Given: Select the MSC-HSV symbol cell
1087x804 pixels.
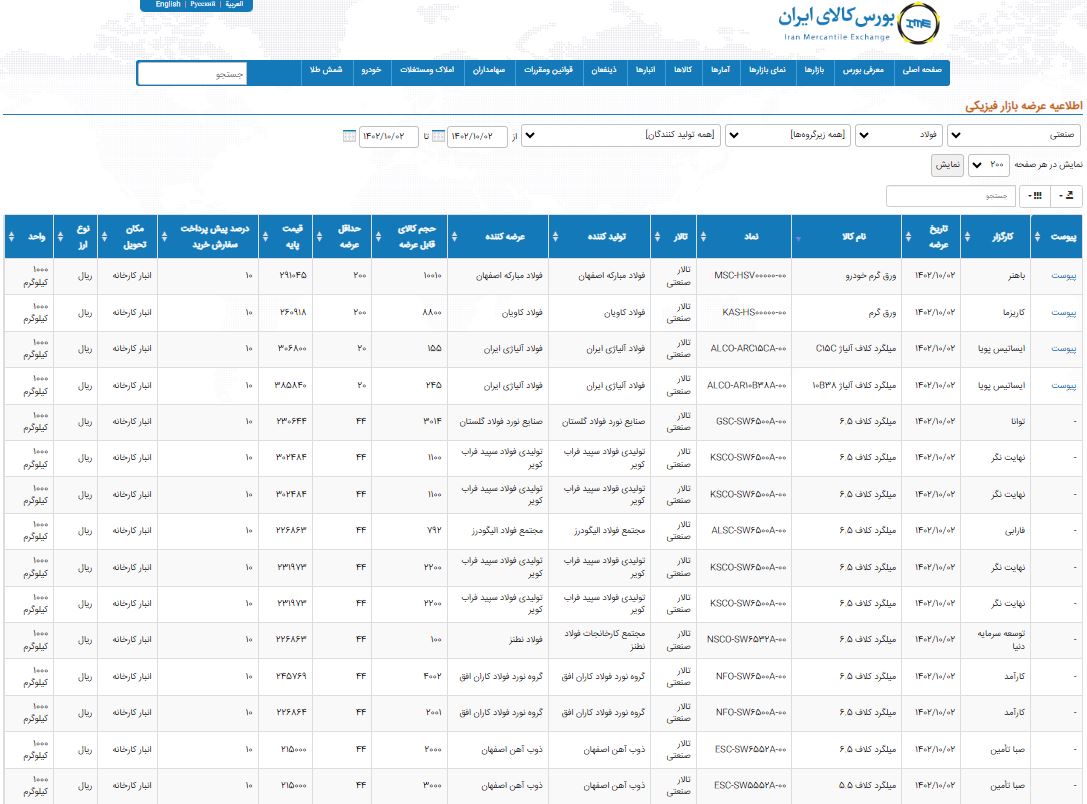Looking at the screenshot, I should tap(743, 276).
